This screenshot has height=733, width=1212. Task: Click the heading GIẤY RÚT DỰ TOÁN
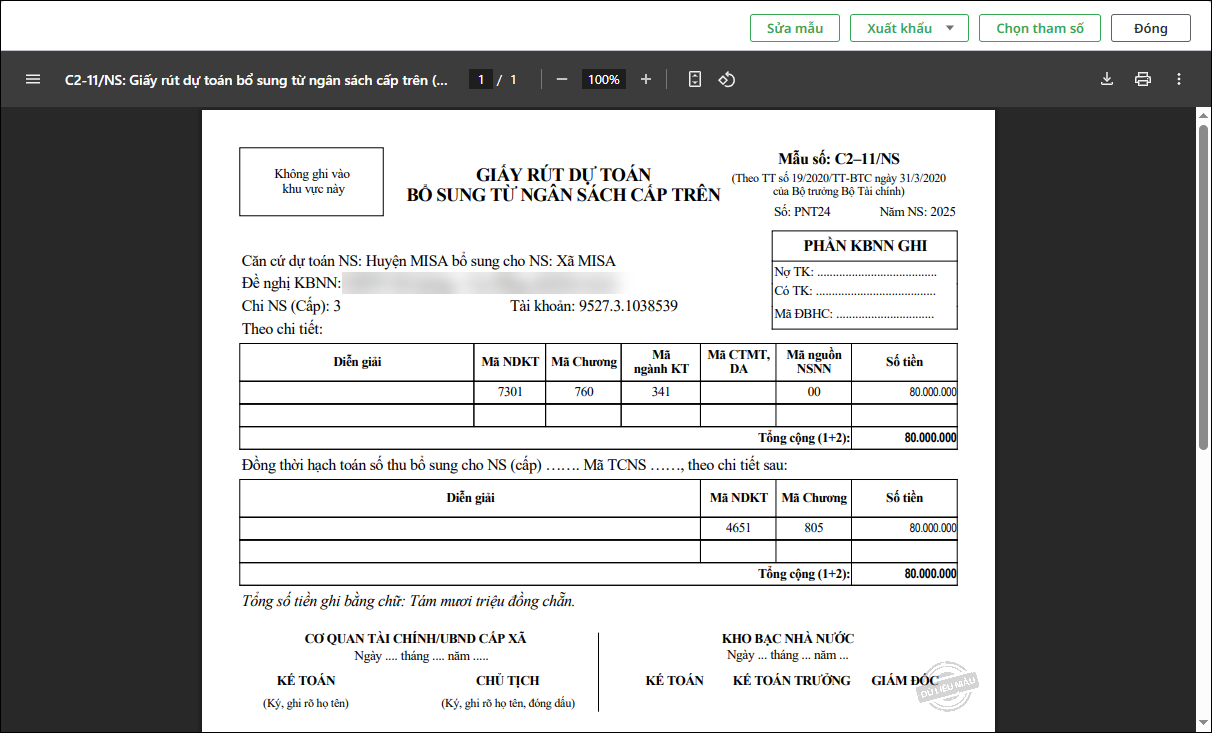pos(563,175)
